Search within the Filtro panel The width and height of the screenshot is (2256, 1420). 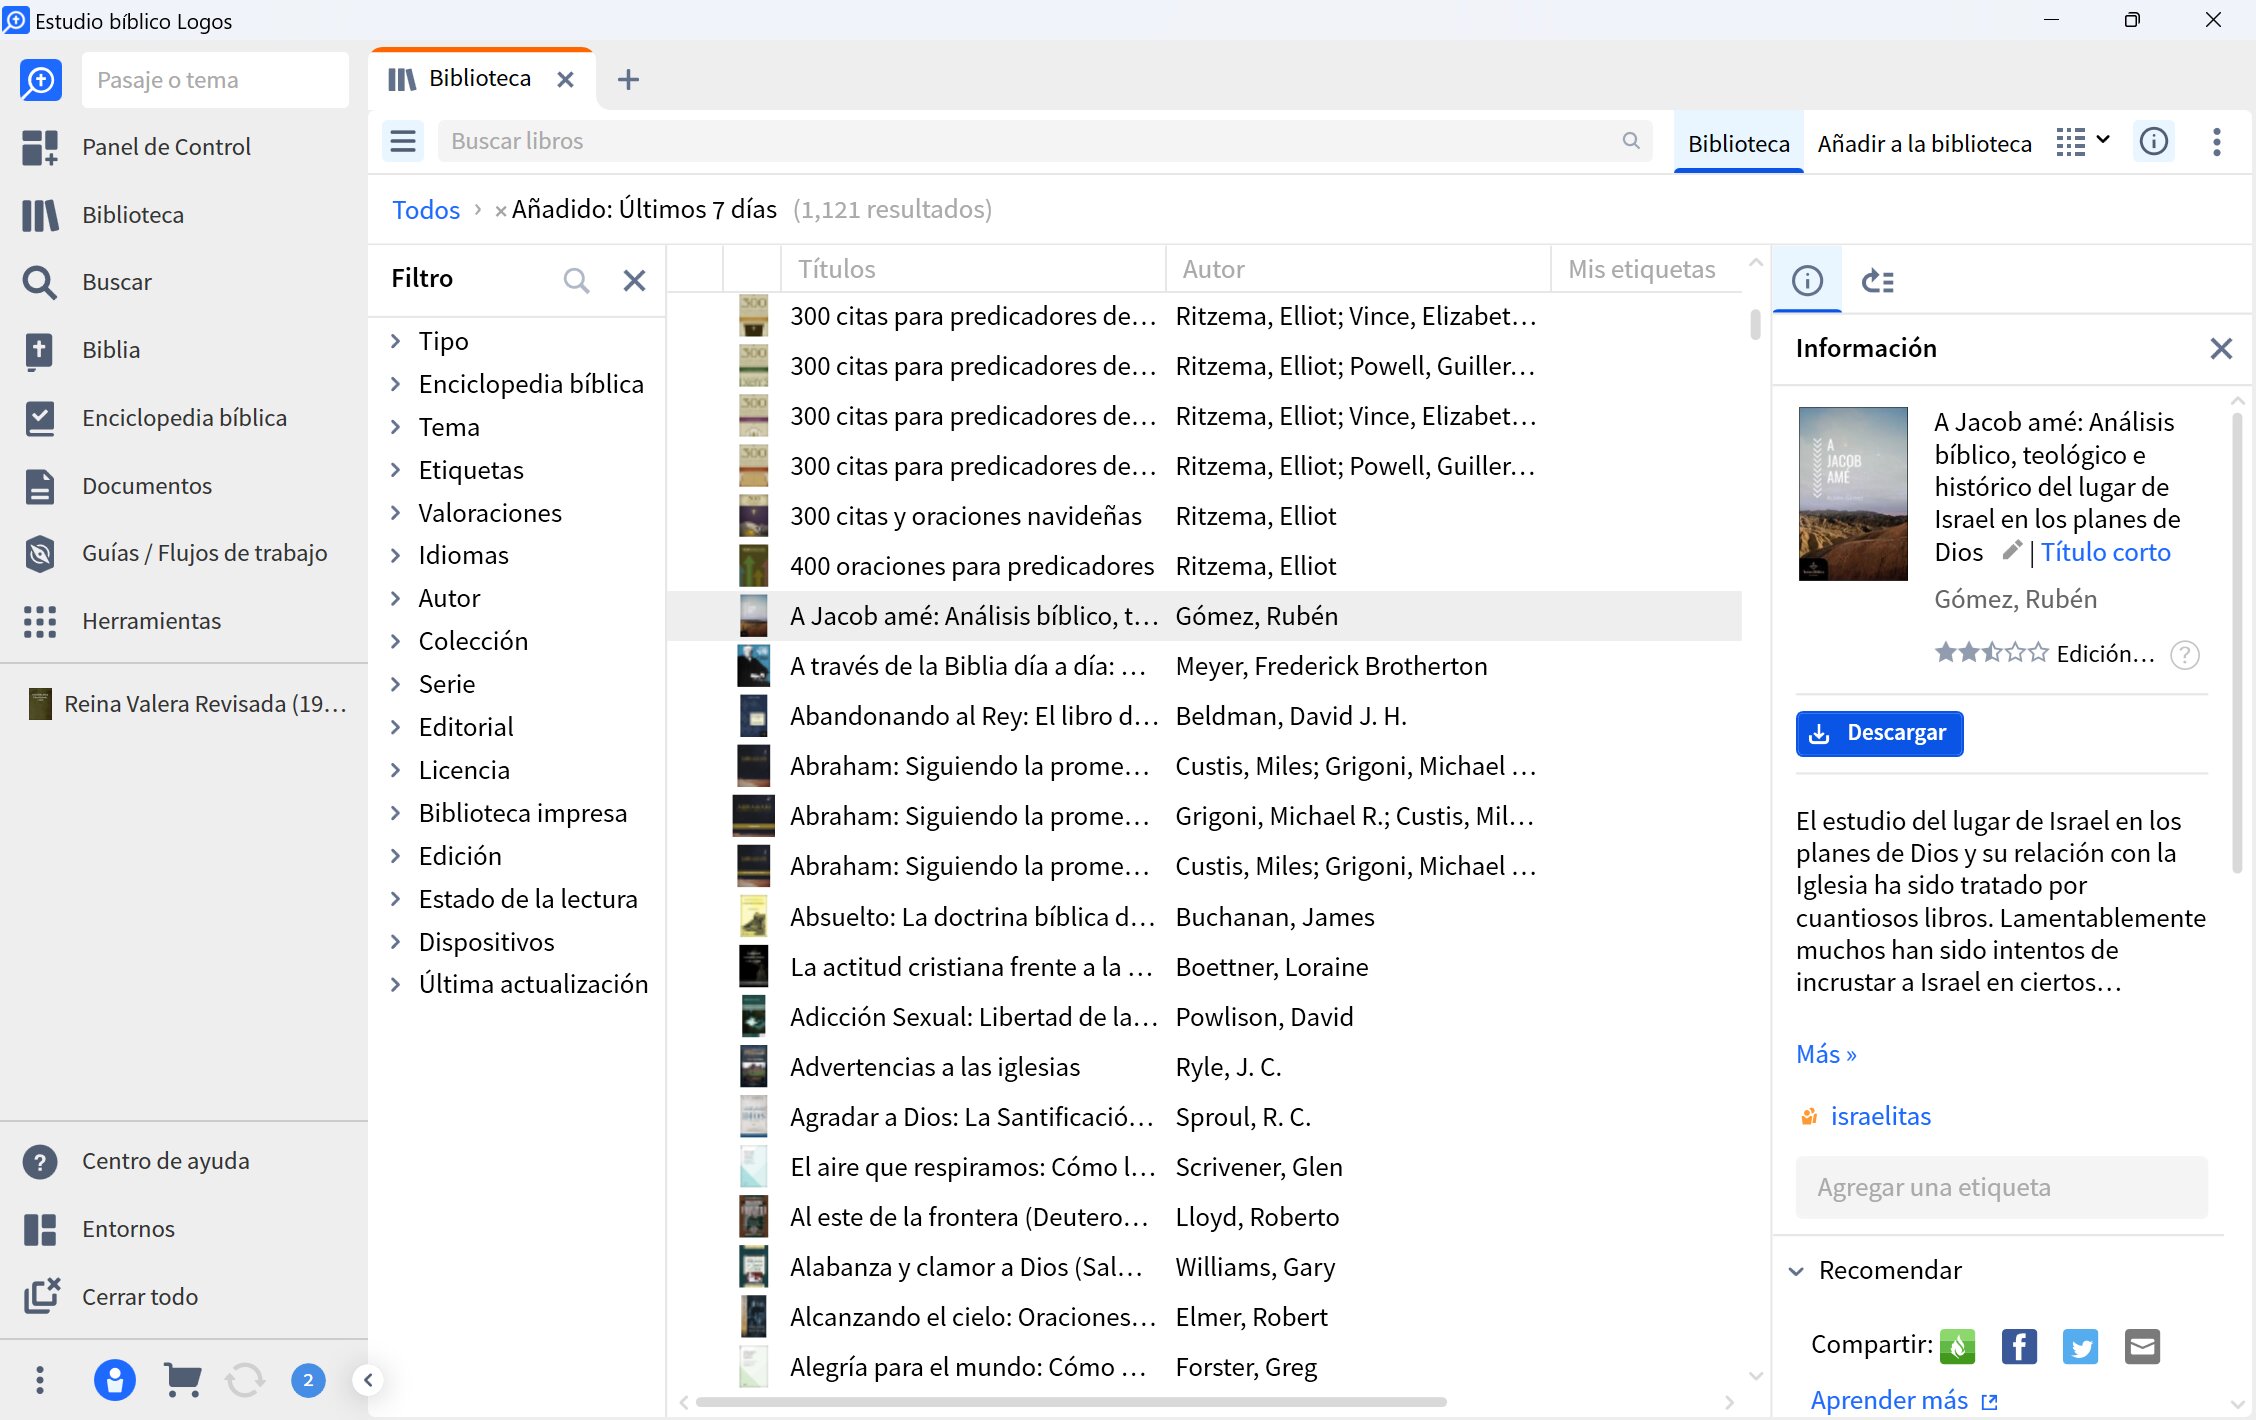576,280
